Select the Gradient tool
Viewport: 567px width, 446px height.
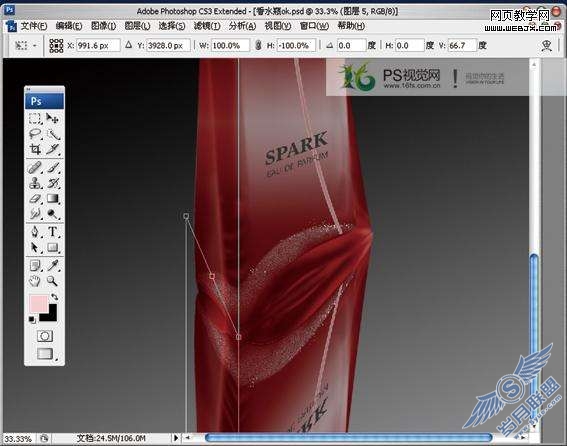click(53, 199)
